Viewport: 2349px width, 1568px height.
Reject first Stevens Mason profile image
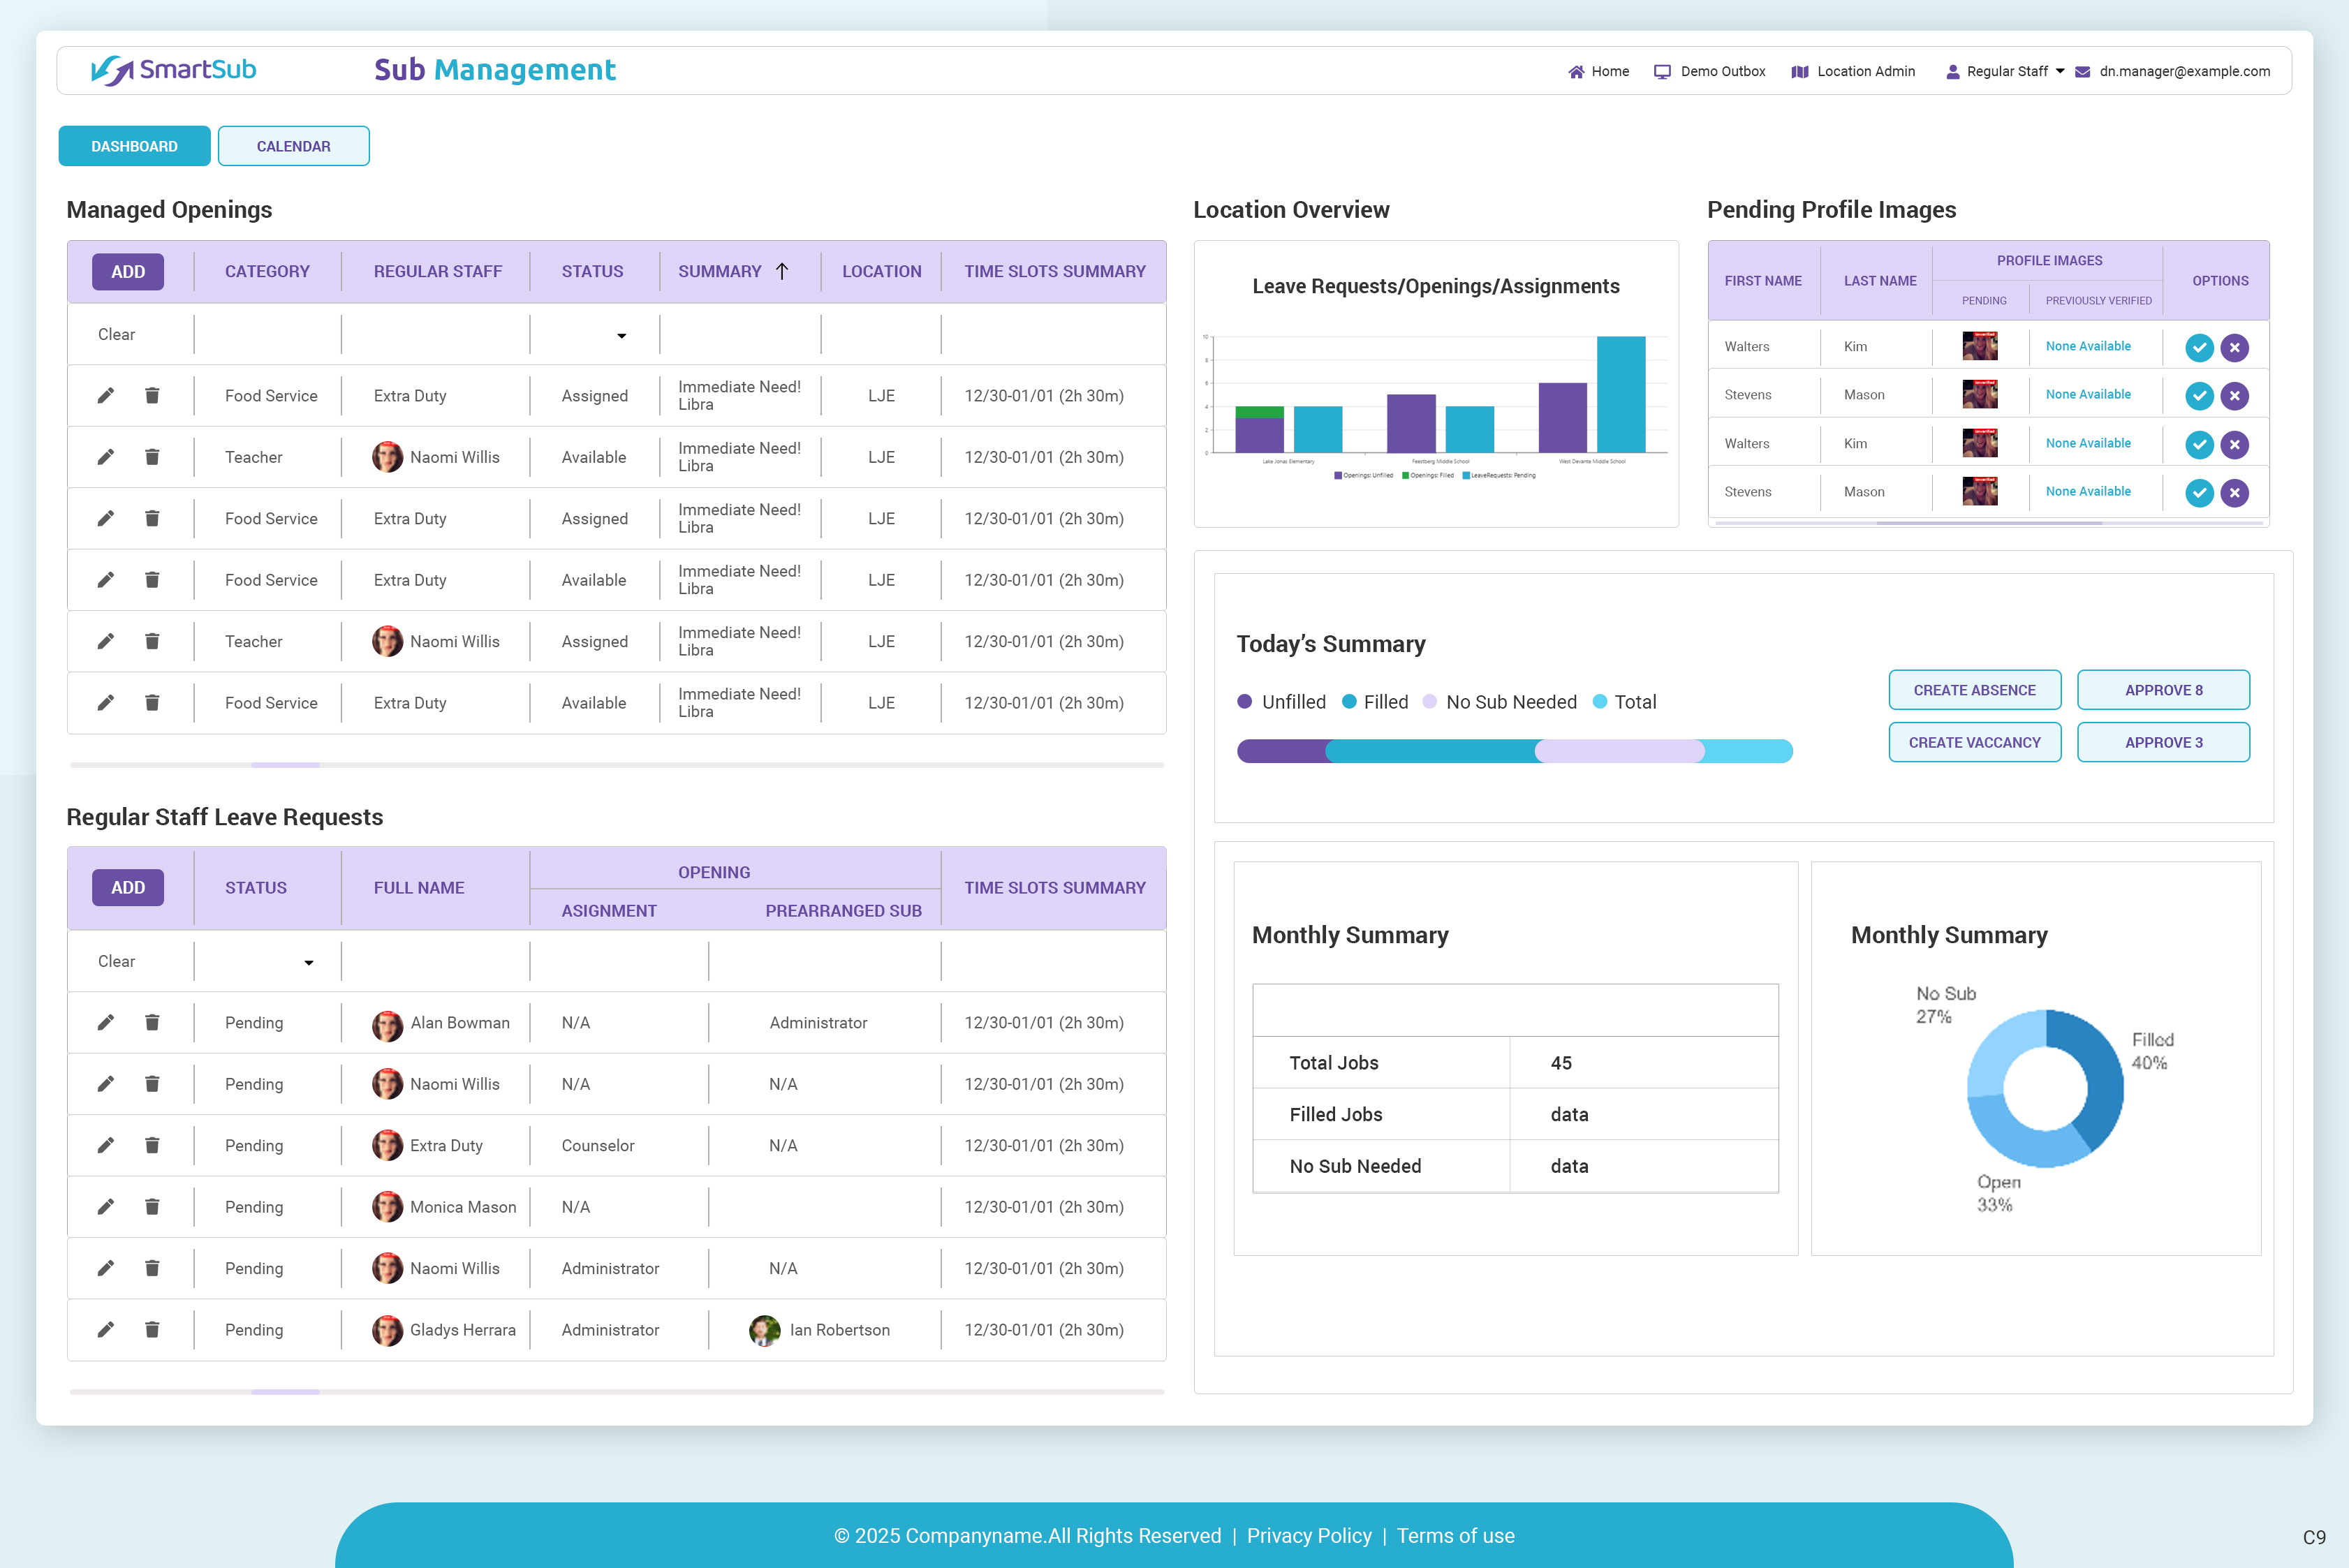point(2234,396)
